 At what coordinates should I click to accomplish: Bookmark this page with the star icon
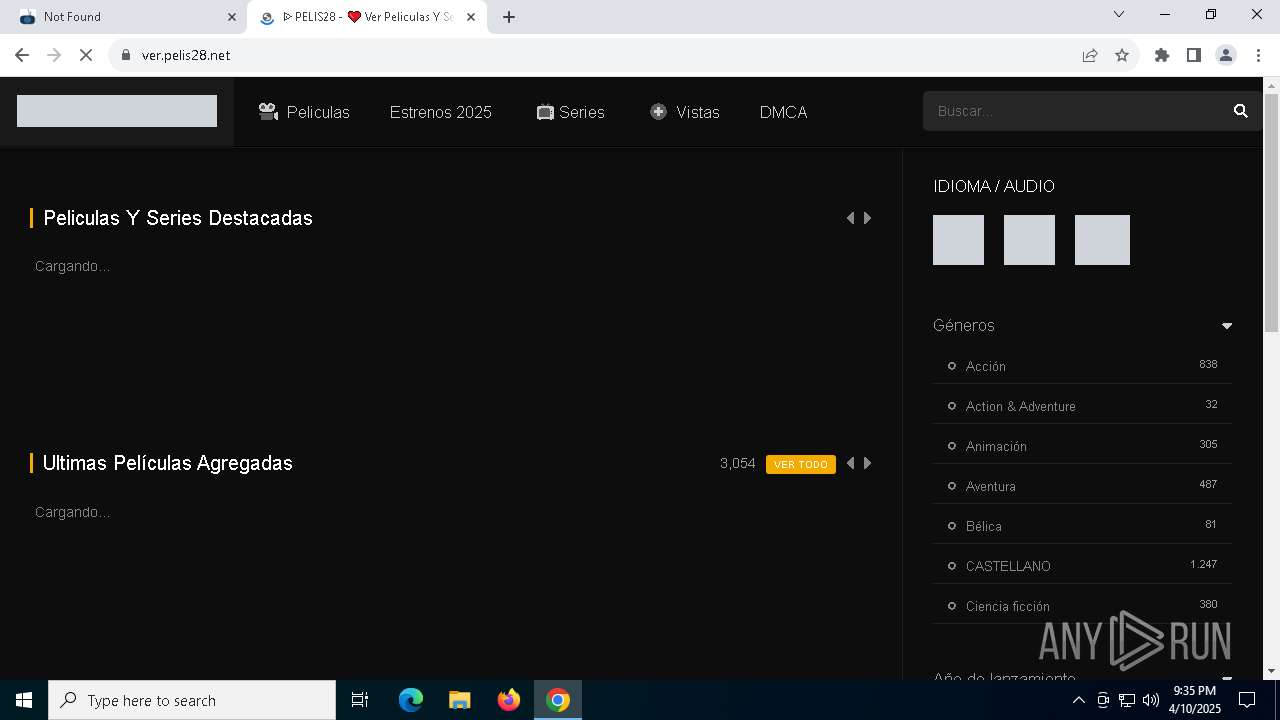tap(1122, 55)
